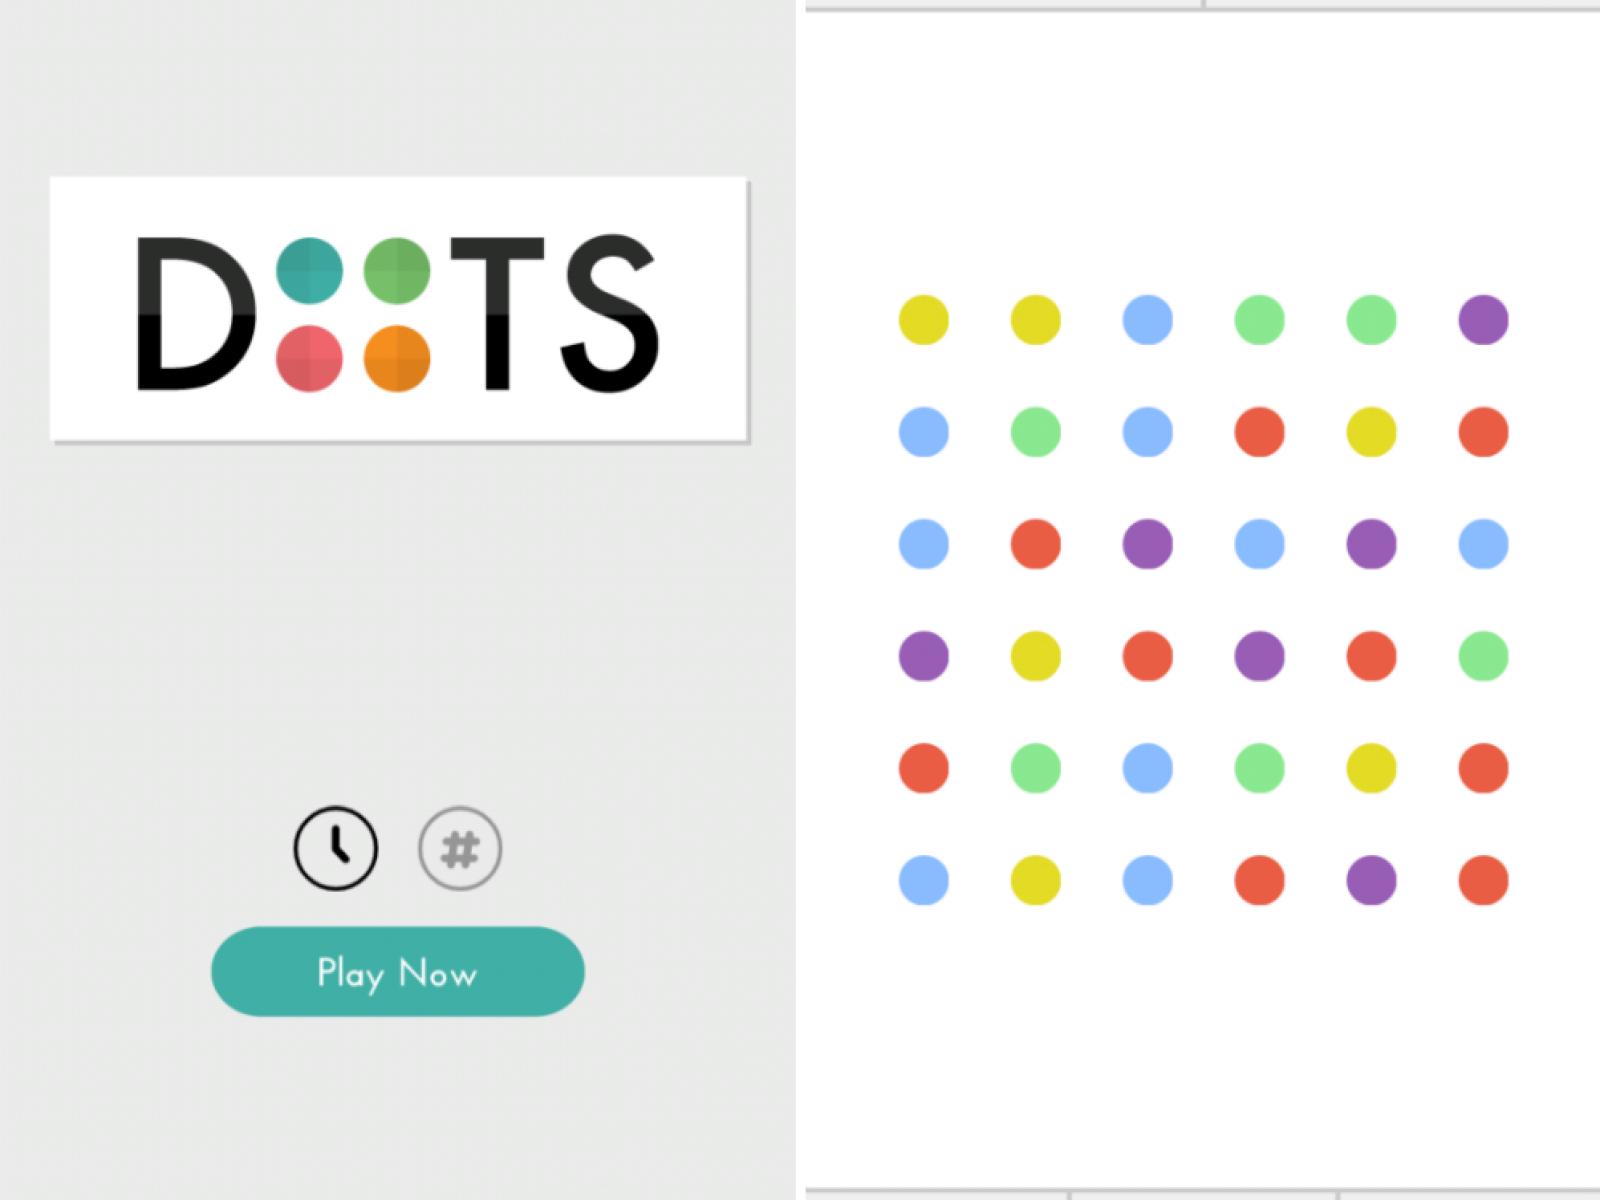Select the green dot in the second row
This screenshot has height=1200, width=1600.
coord(1035,432)
